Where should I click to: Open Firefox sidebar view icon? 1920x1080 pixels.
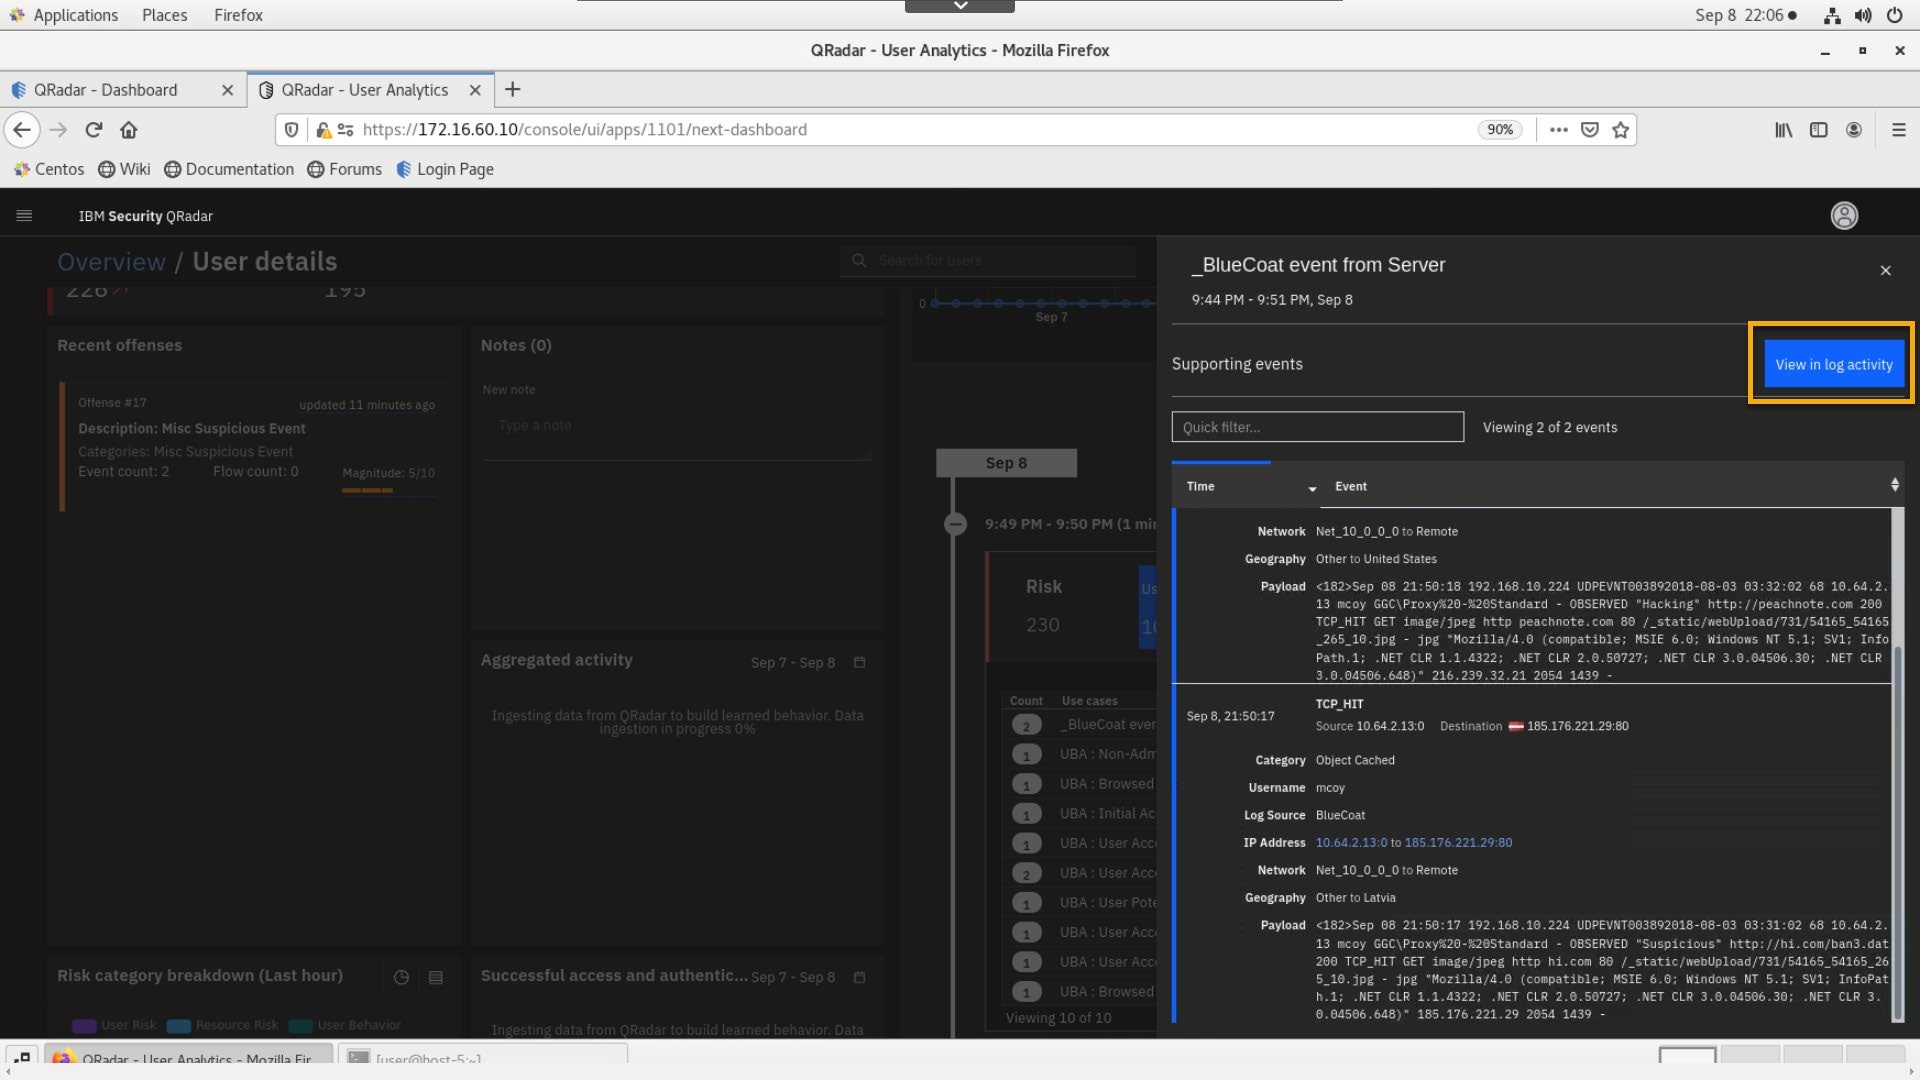click(1818, 130)
